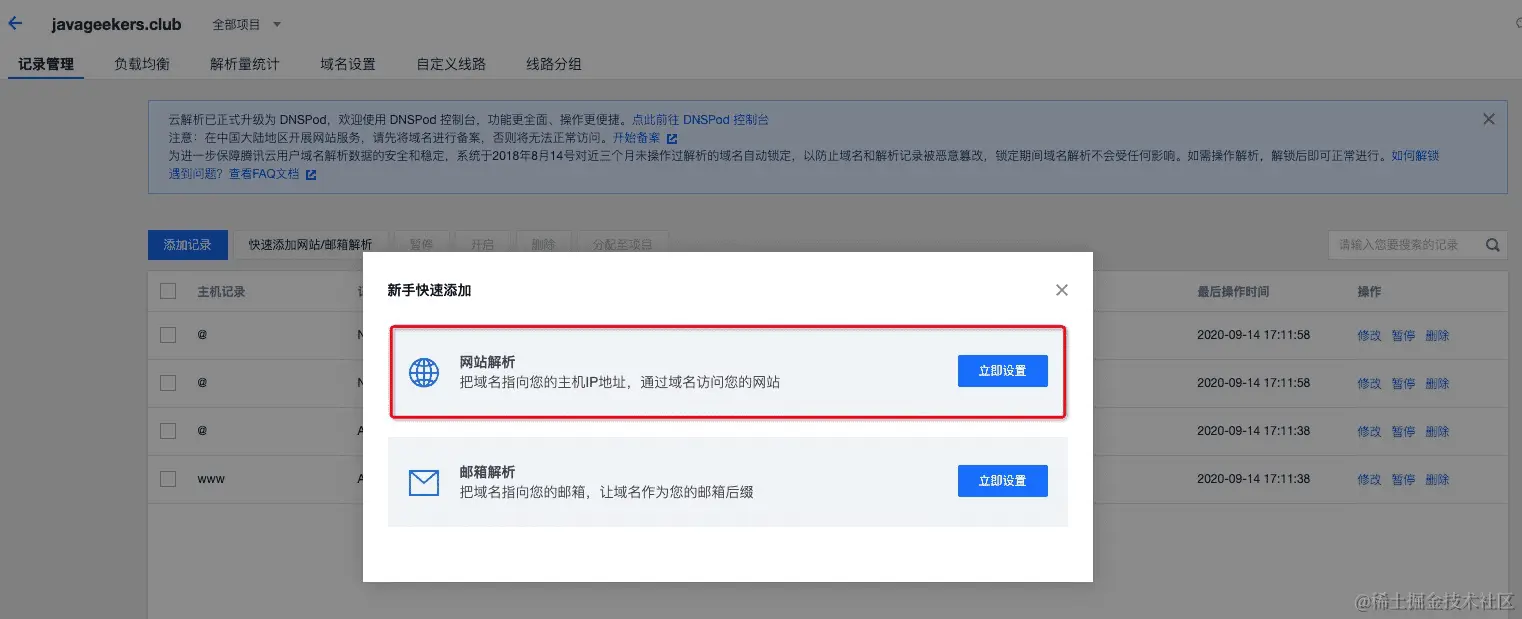Check the checkbox for the www record row
The width and height of the screenshot is (1522, 619).
click(x=167, y=478)
